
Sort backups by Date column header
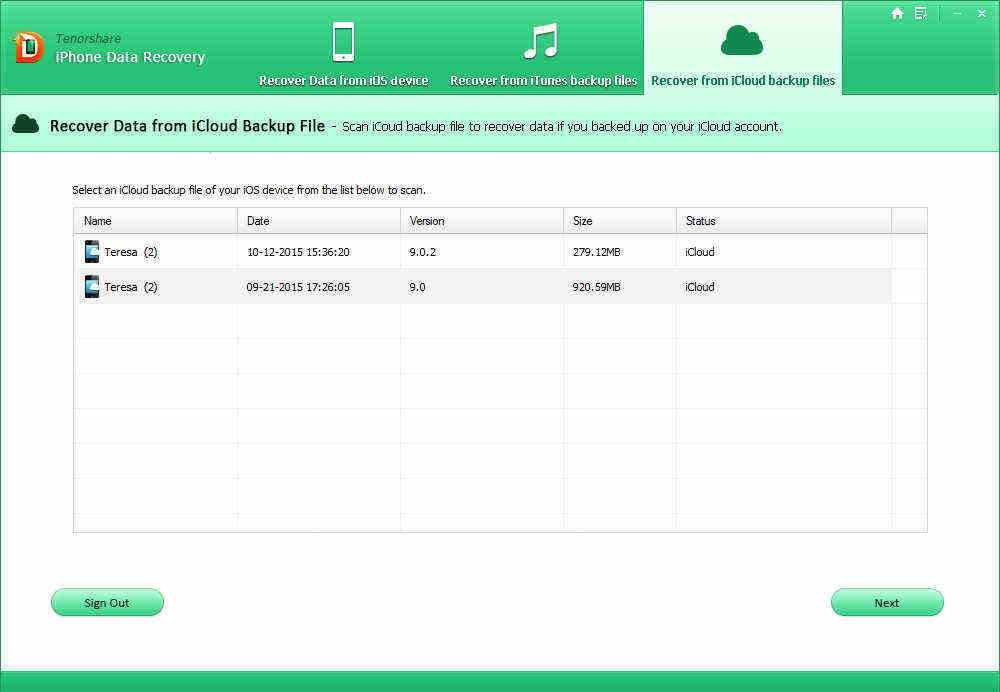tap(319, 221)
